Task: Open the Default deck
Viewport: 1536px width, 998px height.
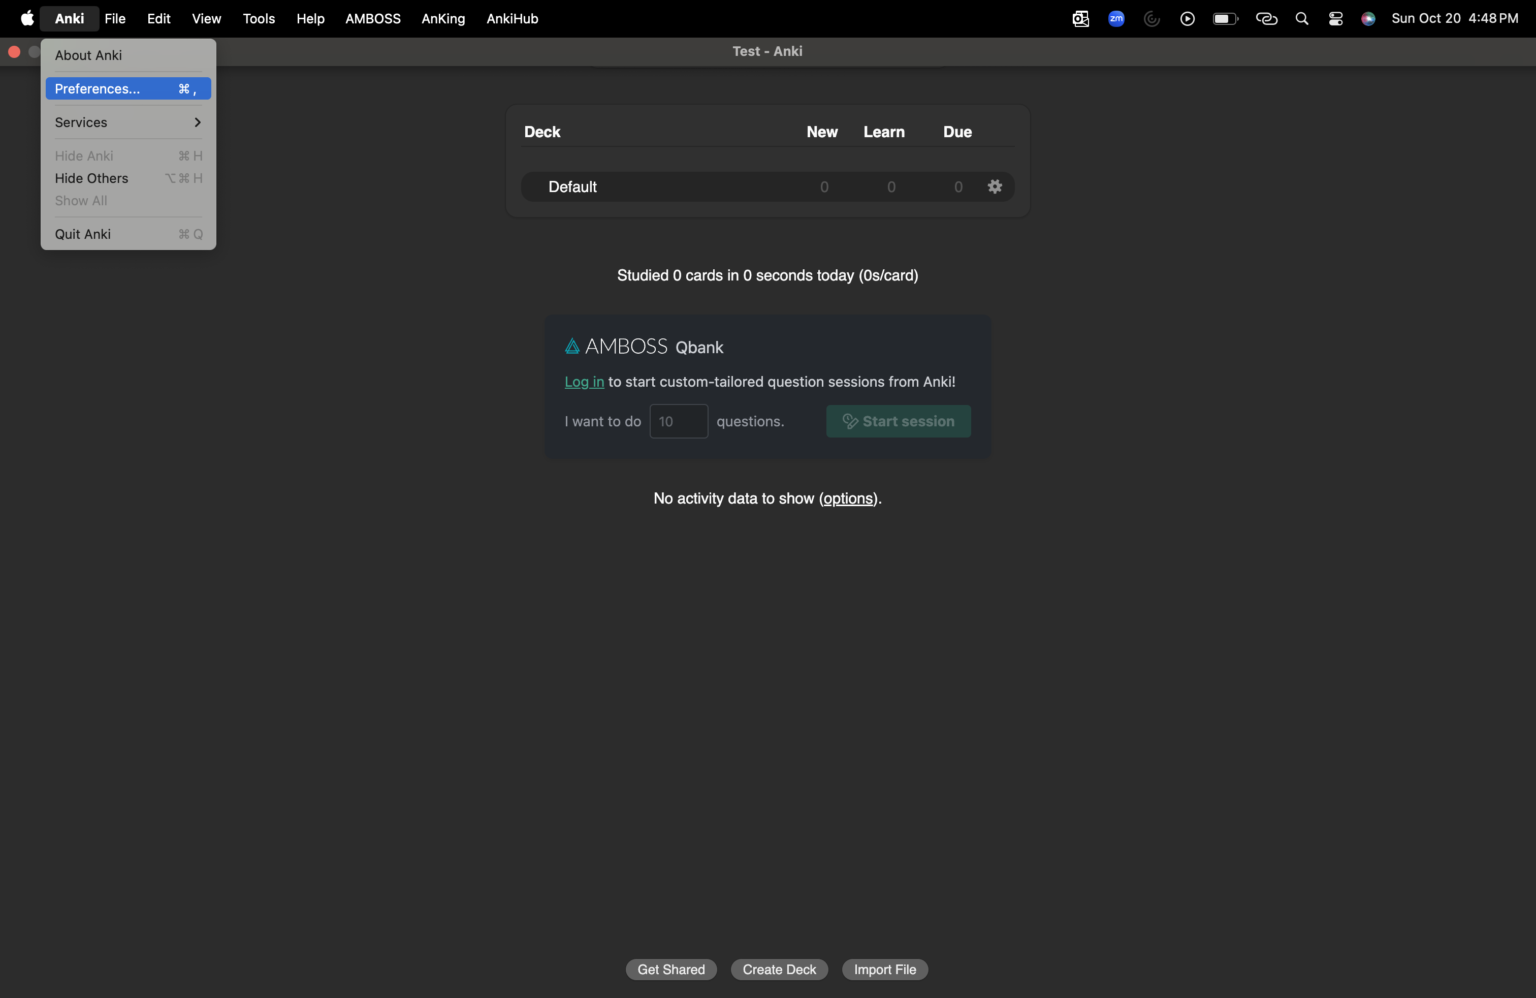Action: coord(573,187)
